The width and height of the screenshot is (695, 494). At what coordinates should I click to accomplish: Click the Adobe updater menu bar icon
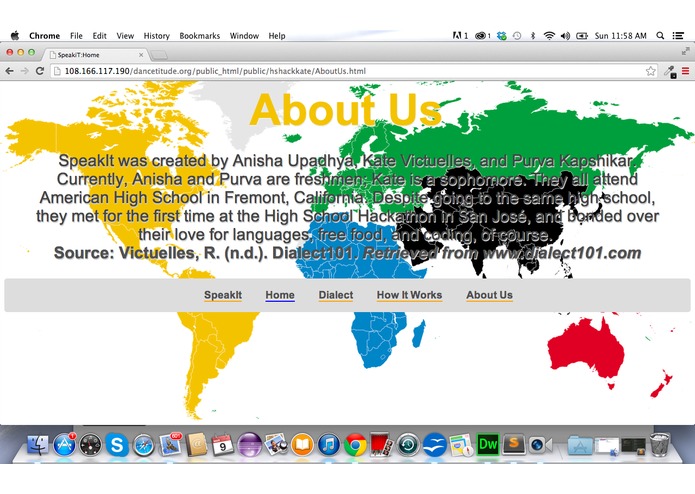(x=460, y=36)
